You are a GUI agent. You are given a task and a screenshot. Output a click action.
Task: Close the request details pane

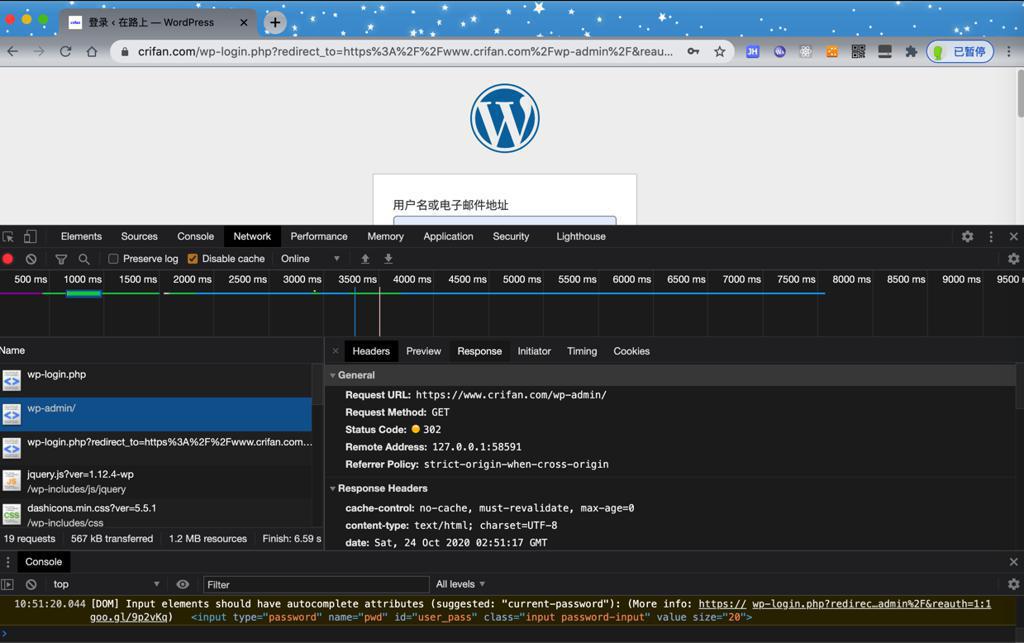coord(336,351)
